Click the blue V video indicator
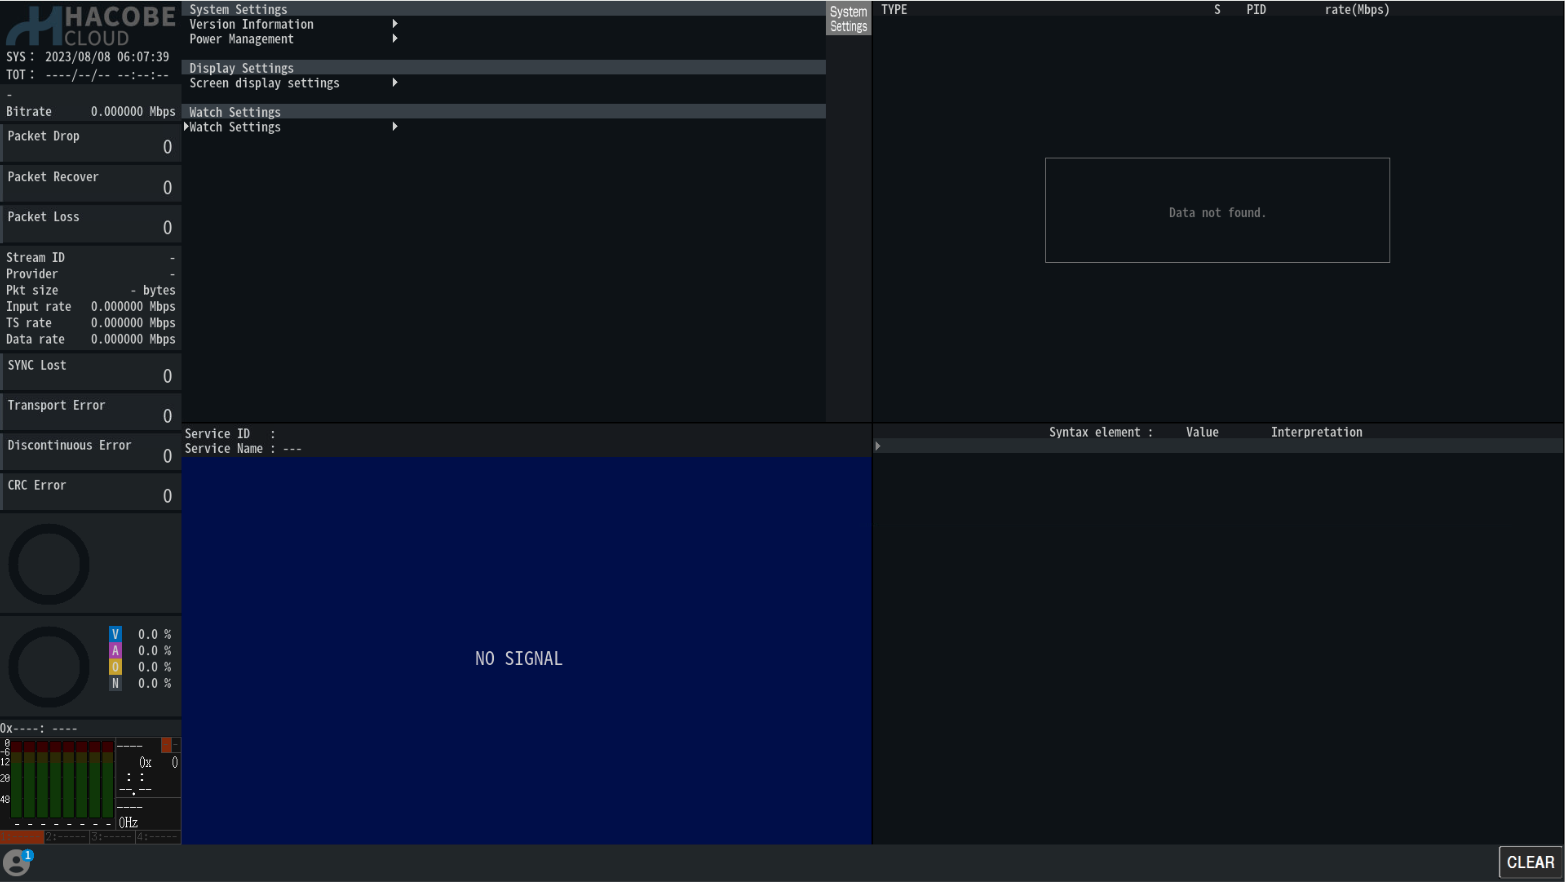 point(115,634)
